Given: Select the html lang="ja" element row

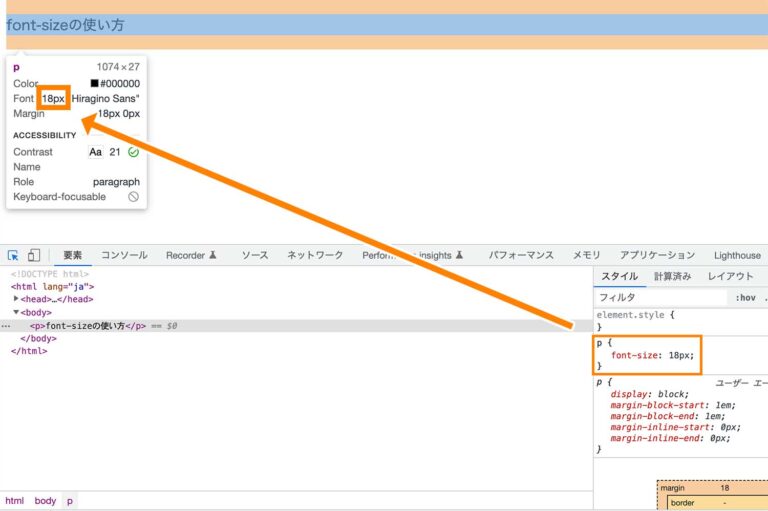Looking at the screenshot, I should [x=53, y=286].
